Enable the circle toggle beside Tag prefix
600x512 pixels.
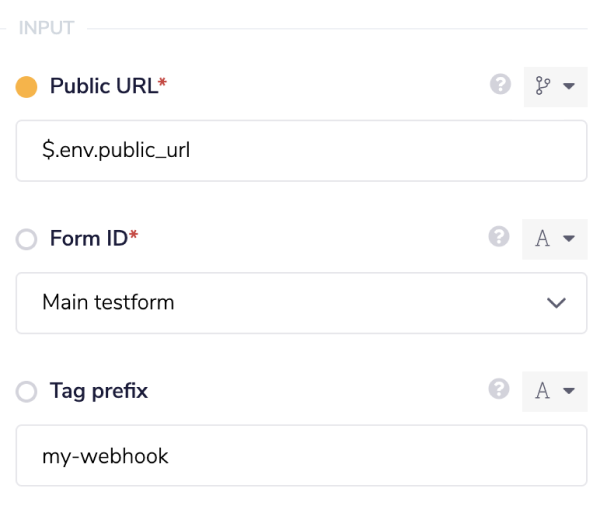27,392
